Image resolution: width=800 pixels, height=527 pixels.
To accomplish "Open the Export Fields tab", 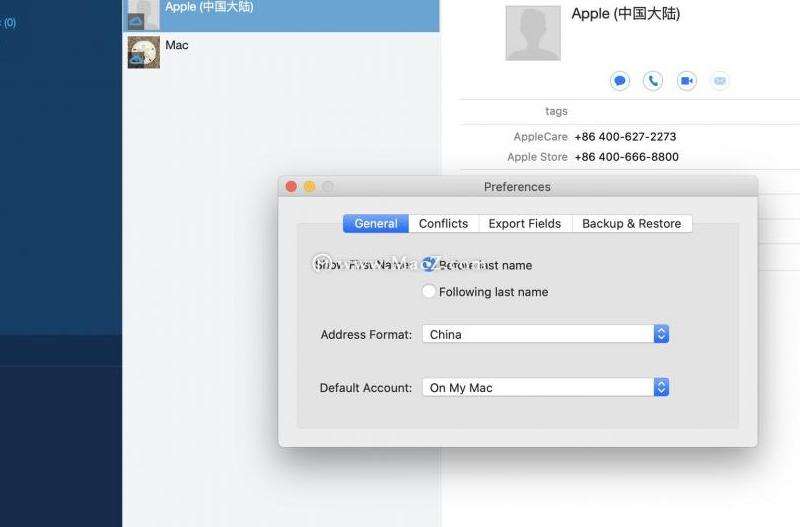I will [x=524, y=223].
